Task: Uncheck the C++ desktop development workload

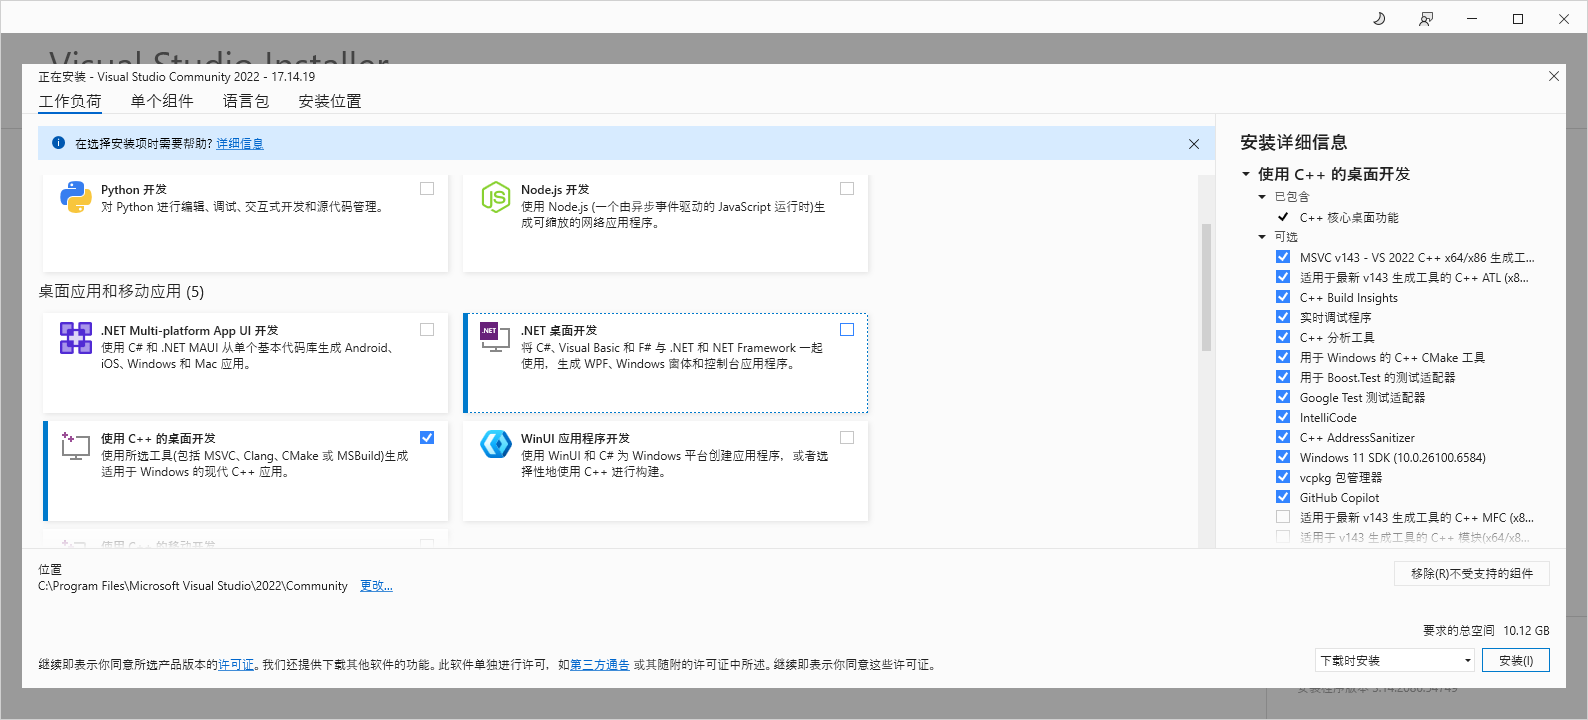Action: [x=427, y=438]
